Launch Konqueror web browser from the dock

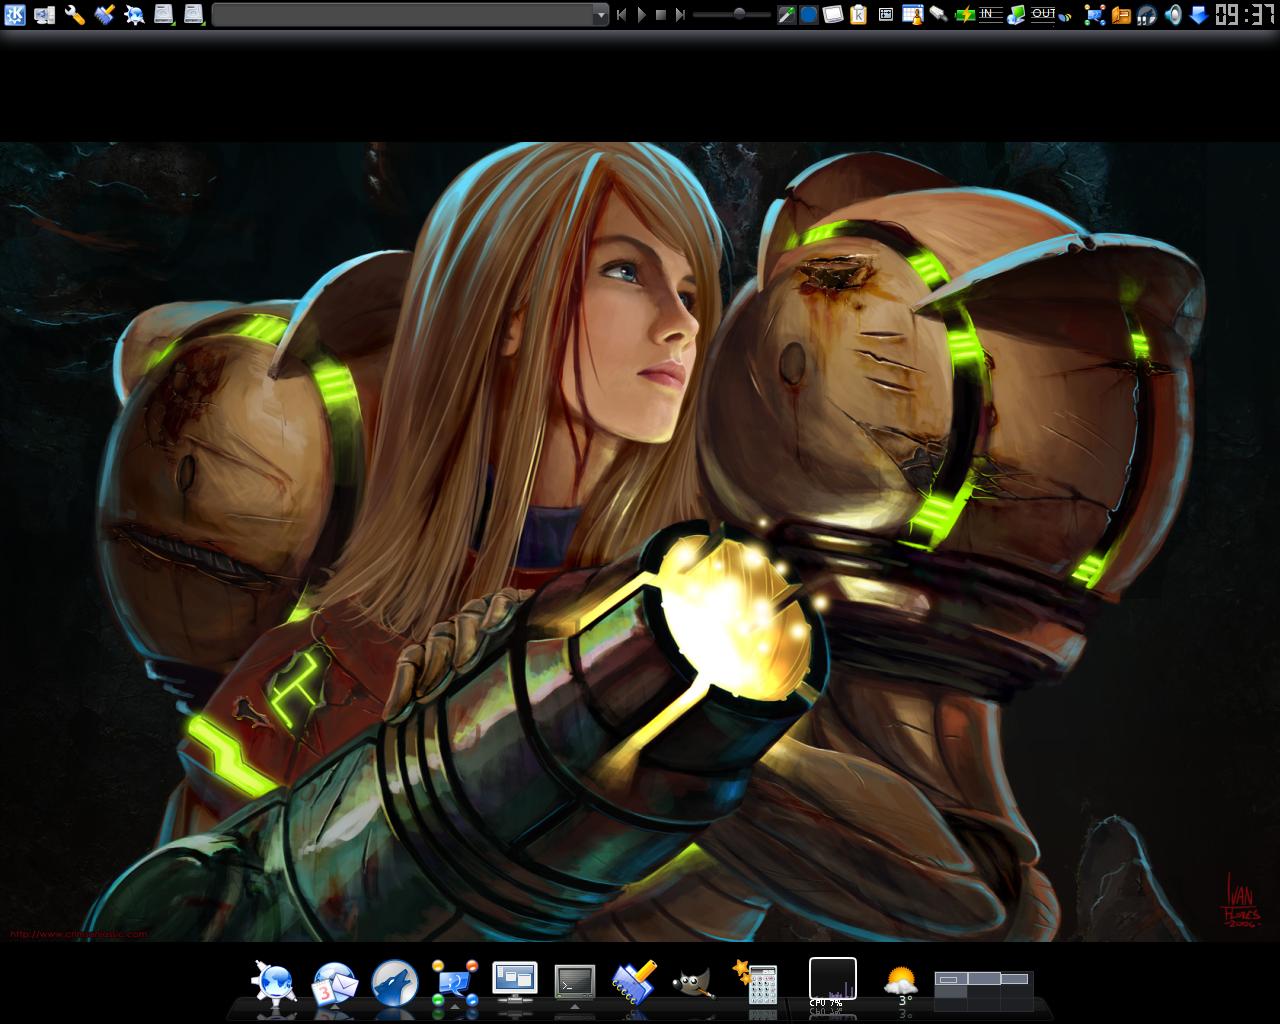tap(273, 983)
